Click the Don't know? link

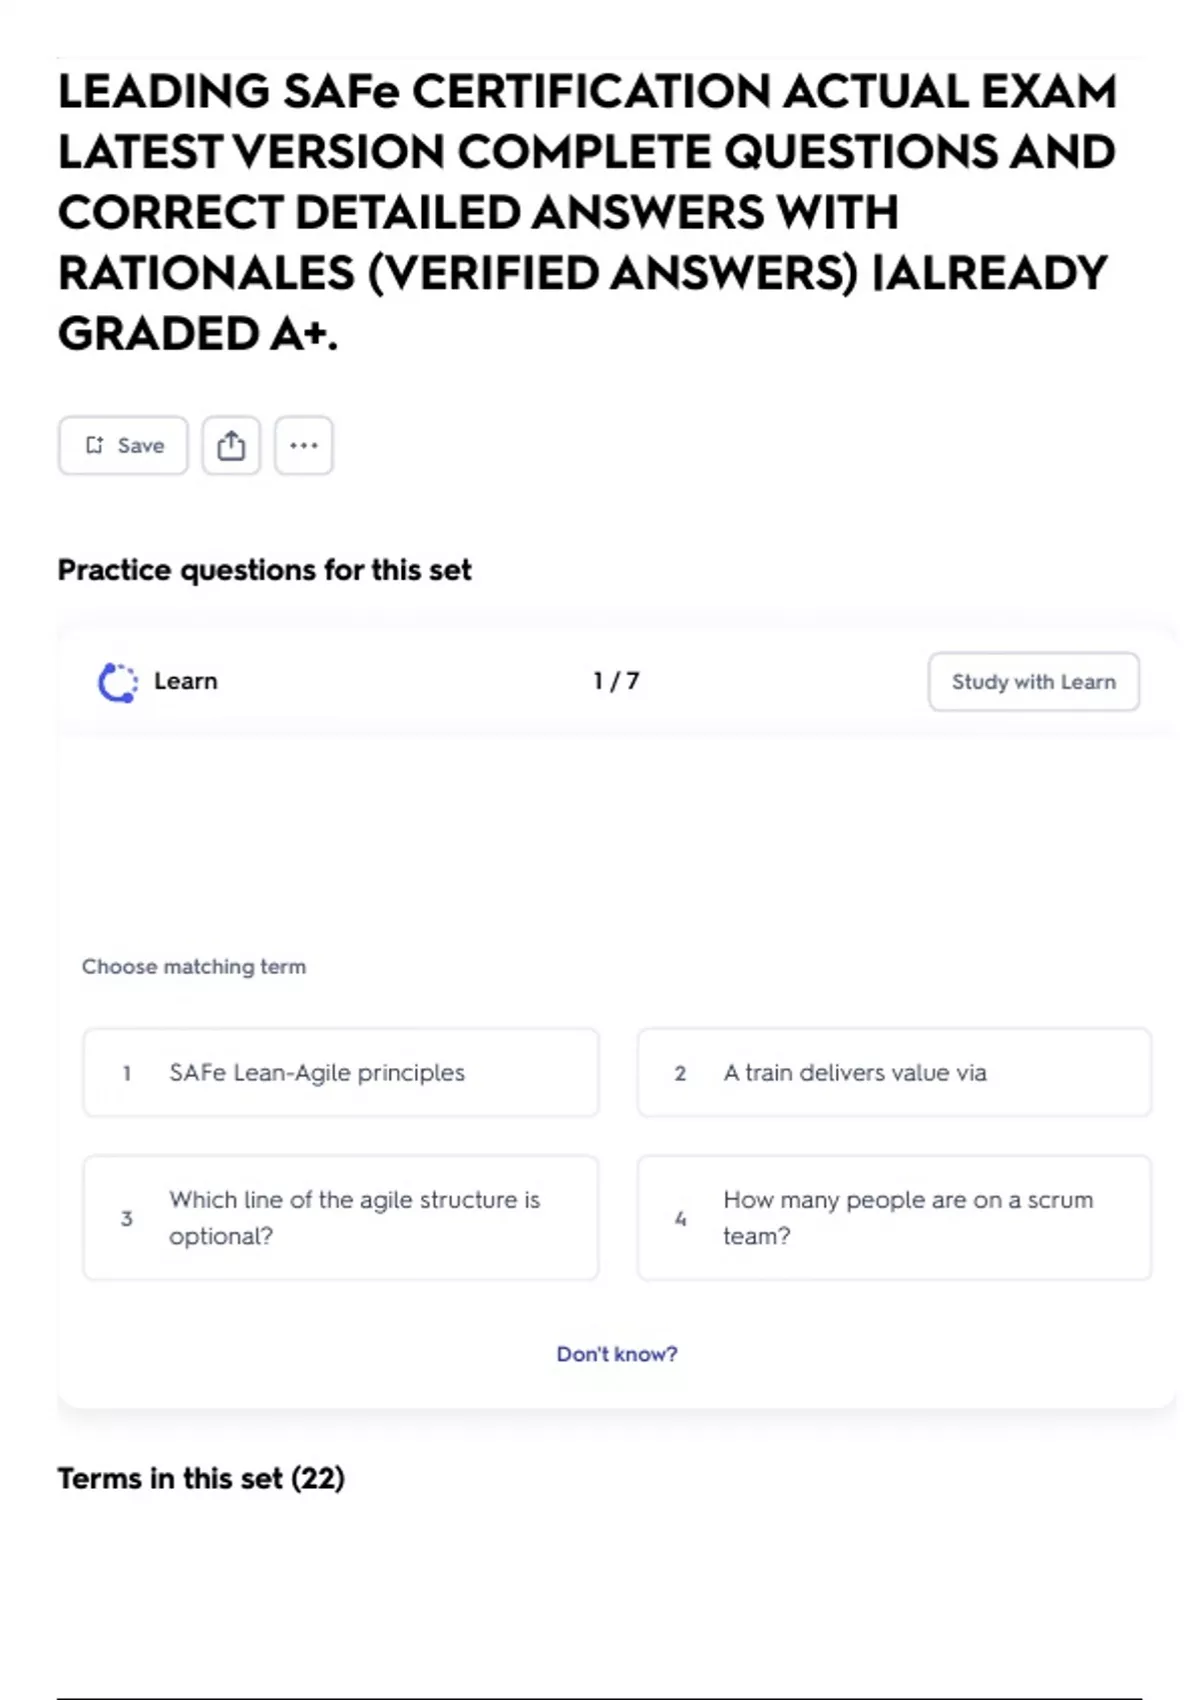(617, 1354)
